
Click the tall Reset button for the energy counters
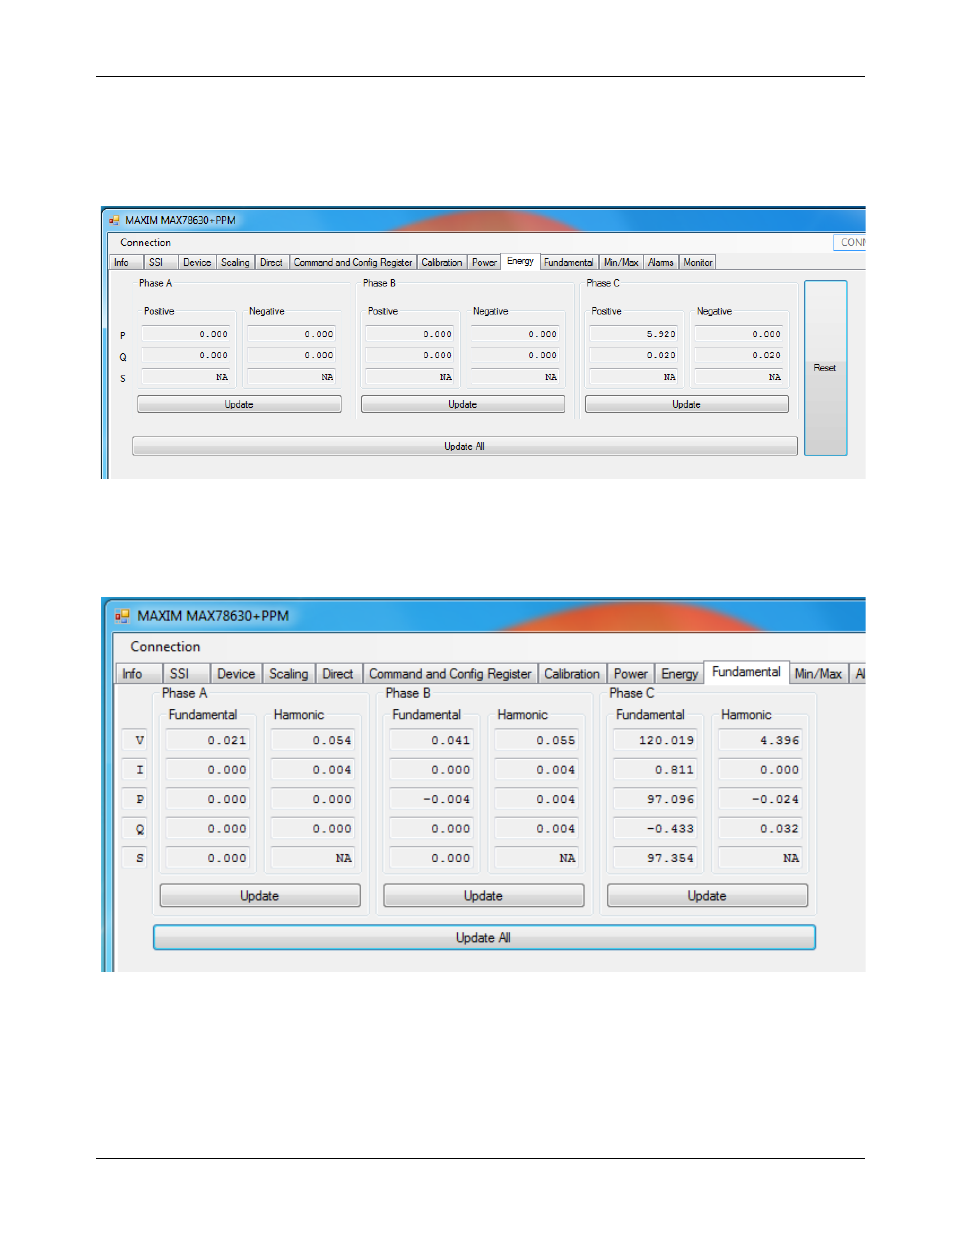pyautogui.click(x=826, y=368)
